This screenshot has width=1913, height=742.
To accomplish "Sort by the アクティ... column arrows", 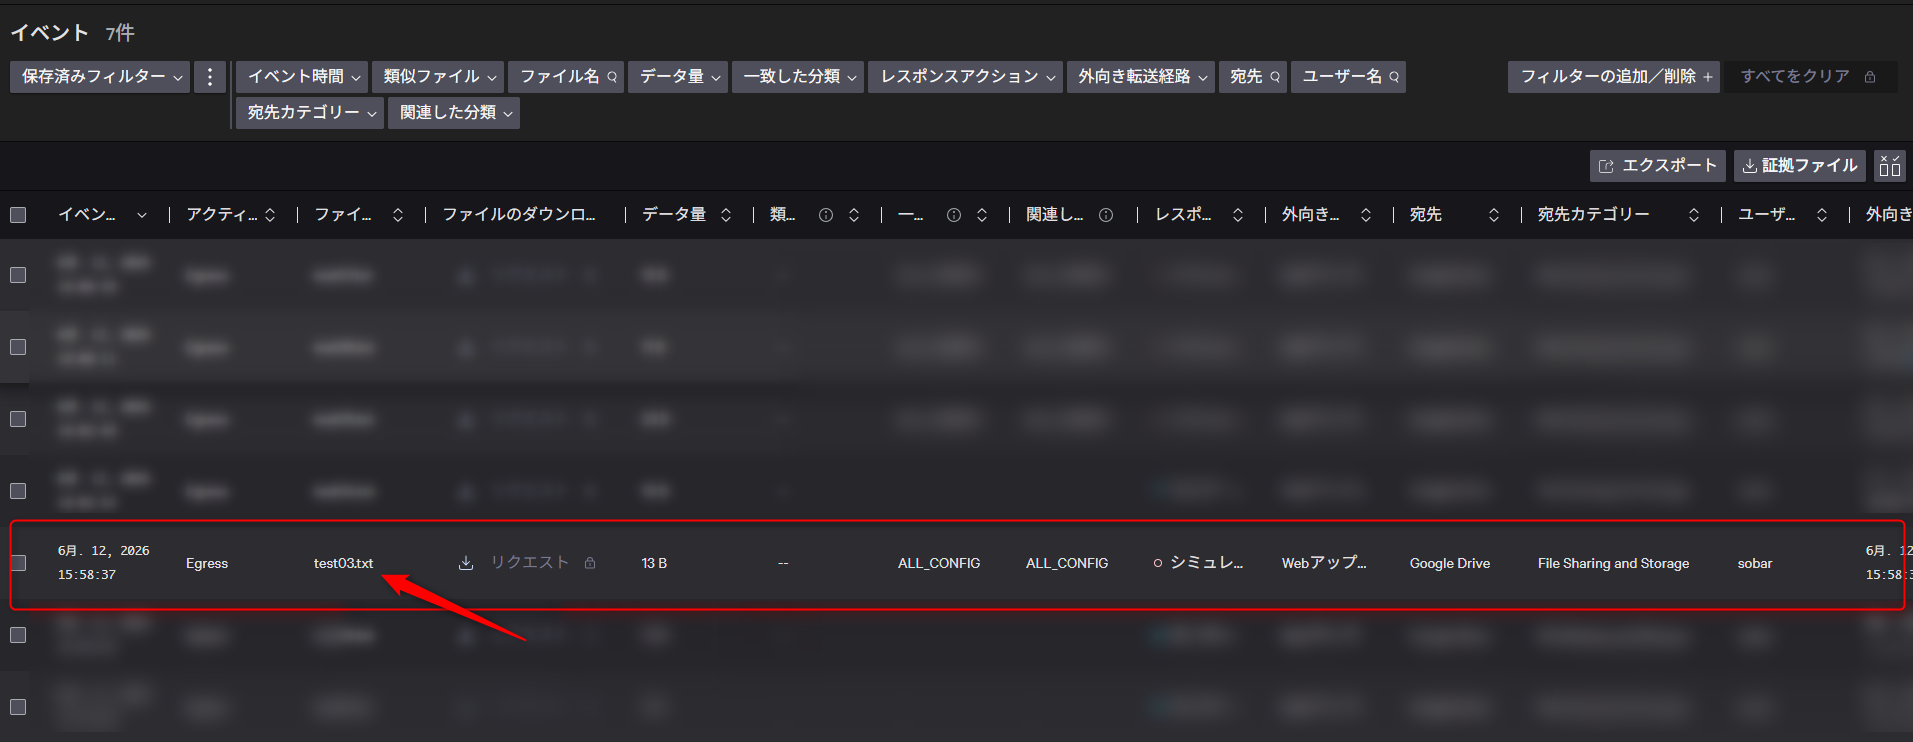I will (270, 215).
